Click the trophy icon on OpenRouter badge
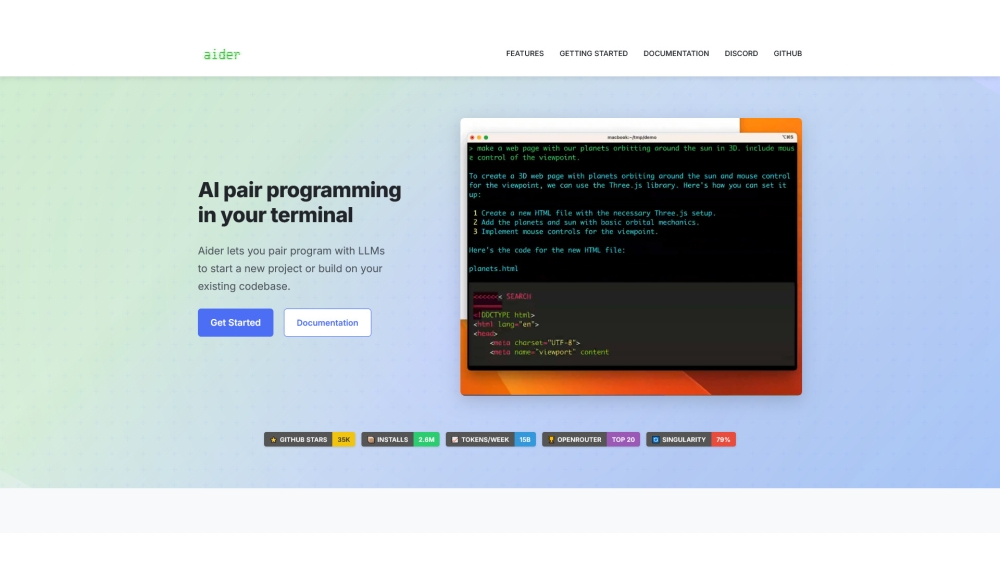The image size is (1000, 563). pos(551,439)
